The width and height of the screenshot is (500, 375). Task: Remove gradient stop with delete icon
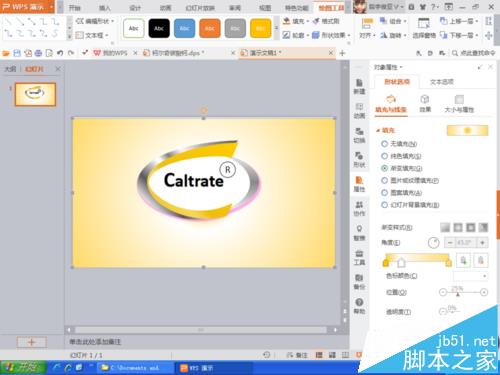(481, 261)
